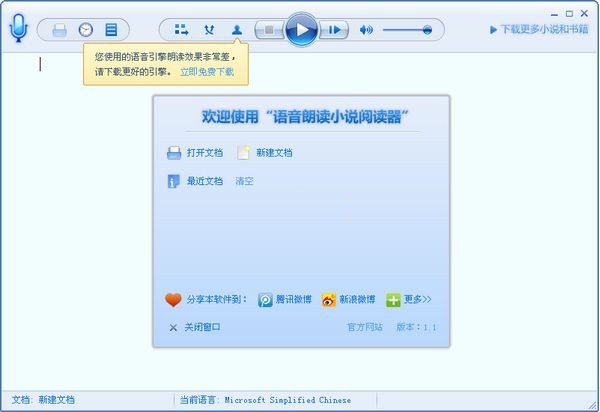Viewport: 600px width, 412px height.
Task: Share to 腾讯微博 text link
Action: [294, 299]
